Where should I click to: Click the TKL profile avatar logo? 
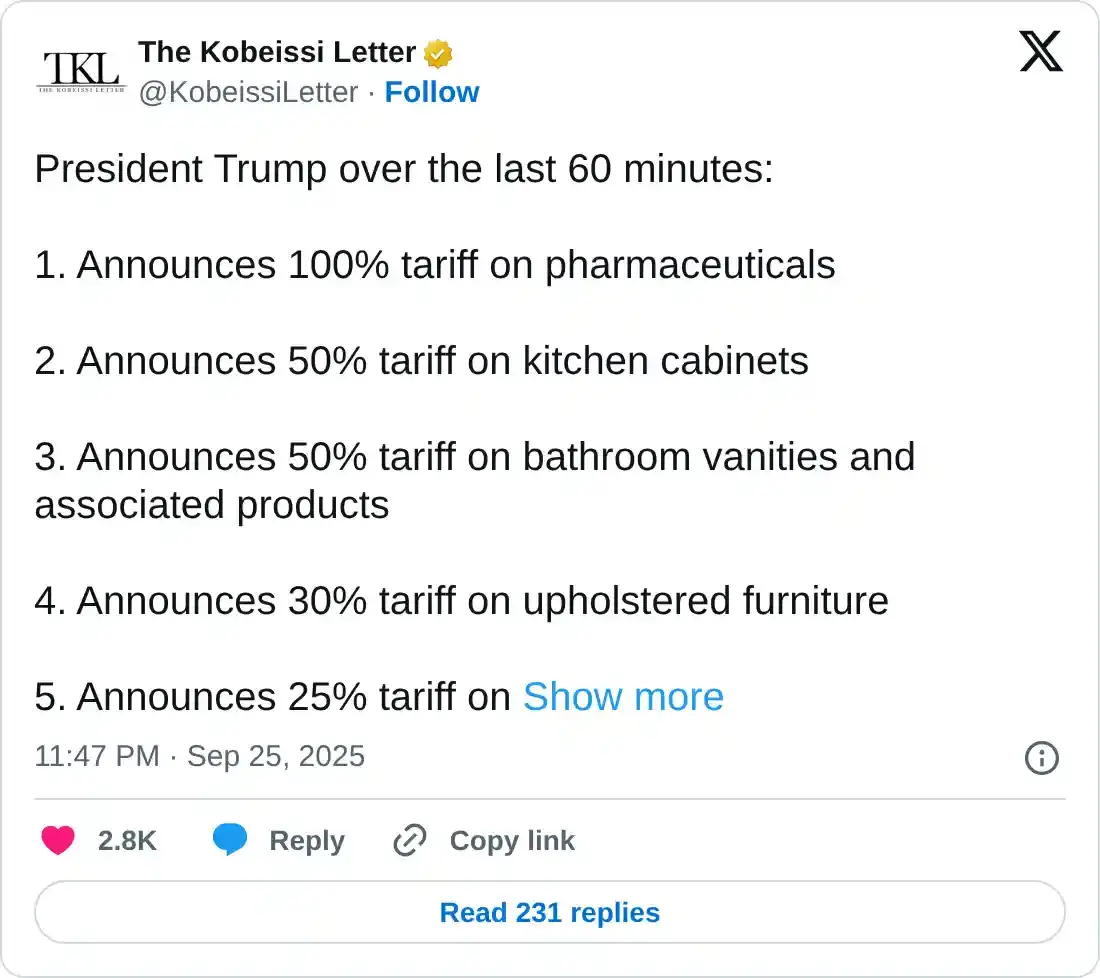click(x=80, y=71)
